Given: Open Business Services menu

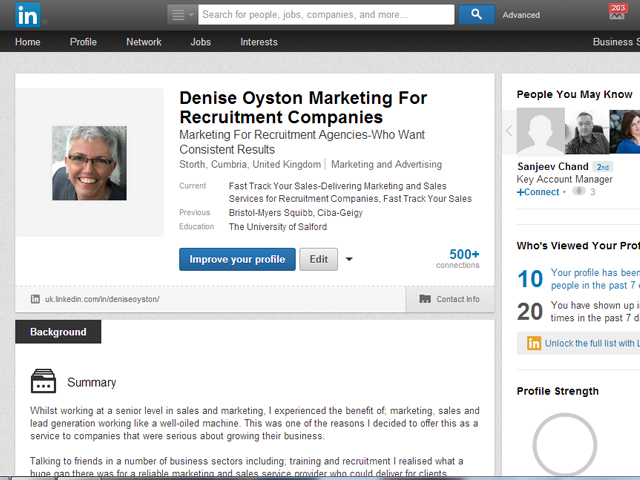Looking at the screenshot, I should coord(616,42).
